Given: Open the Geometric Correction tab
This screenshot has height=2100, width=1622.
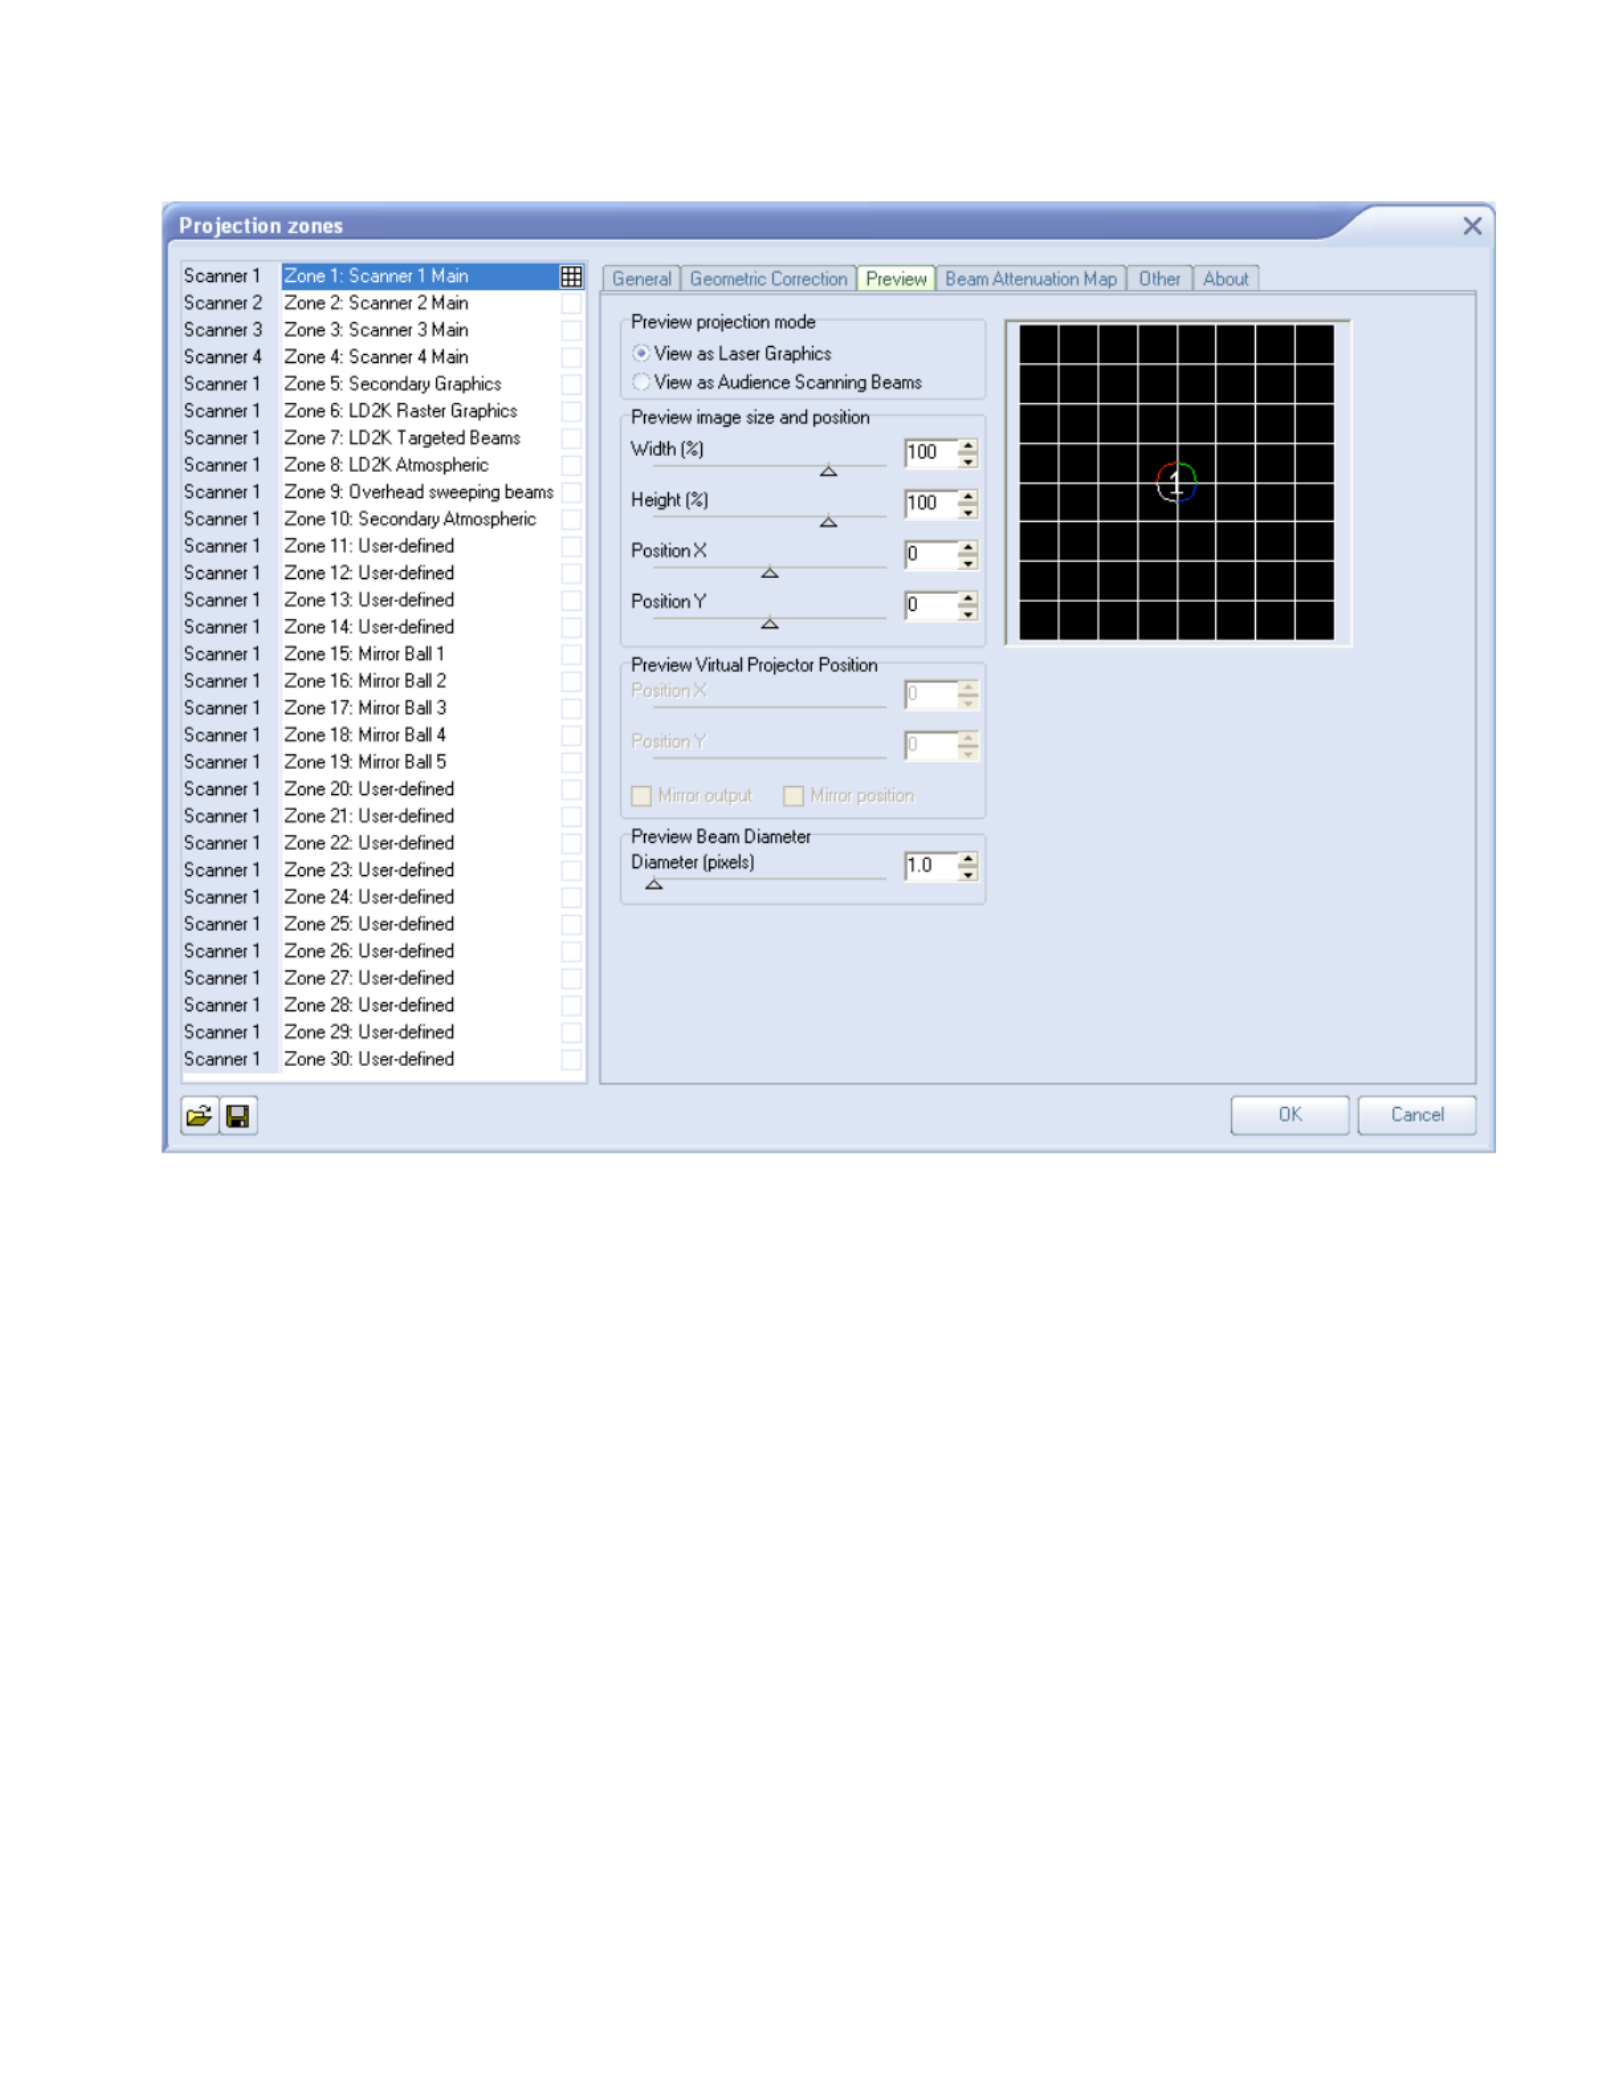Looking at the screenshot, I should tap(768, 279).
